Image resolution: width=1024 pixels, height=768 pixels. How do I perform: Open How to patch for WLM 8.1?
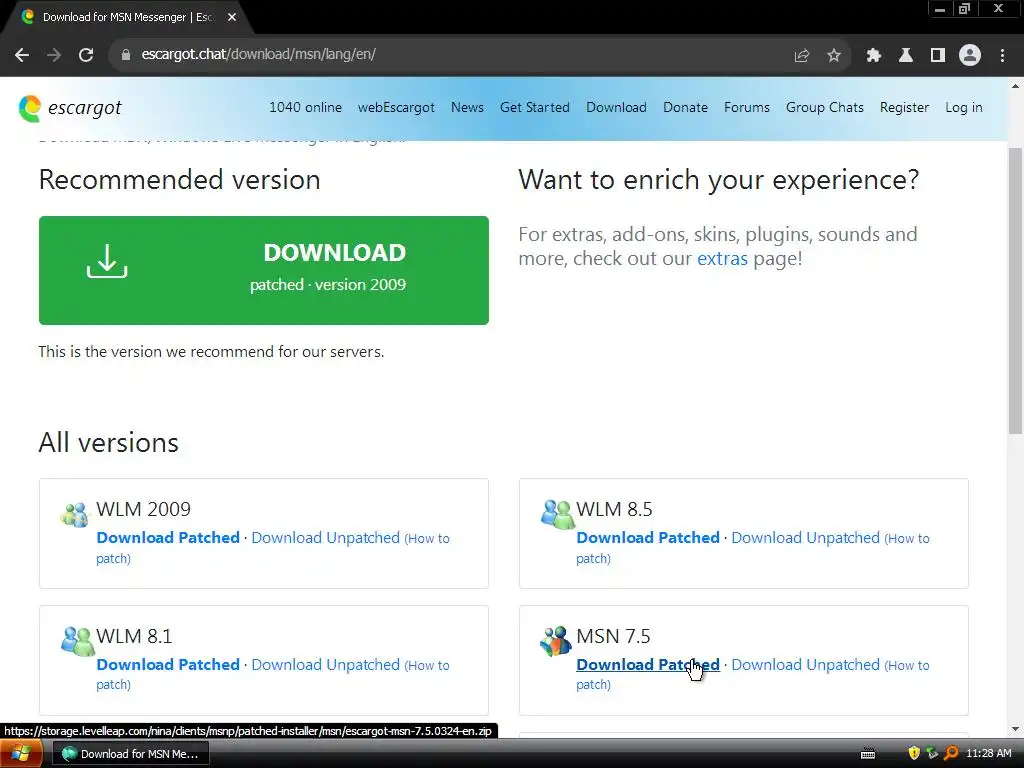click(x=273, y=675)
